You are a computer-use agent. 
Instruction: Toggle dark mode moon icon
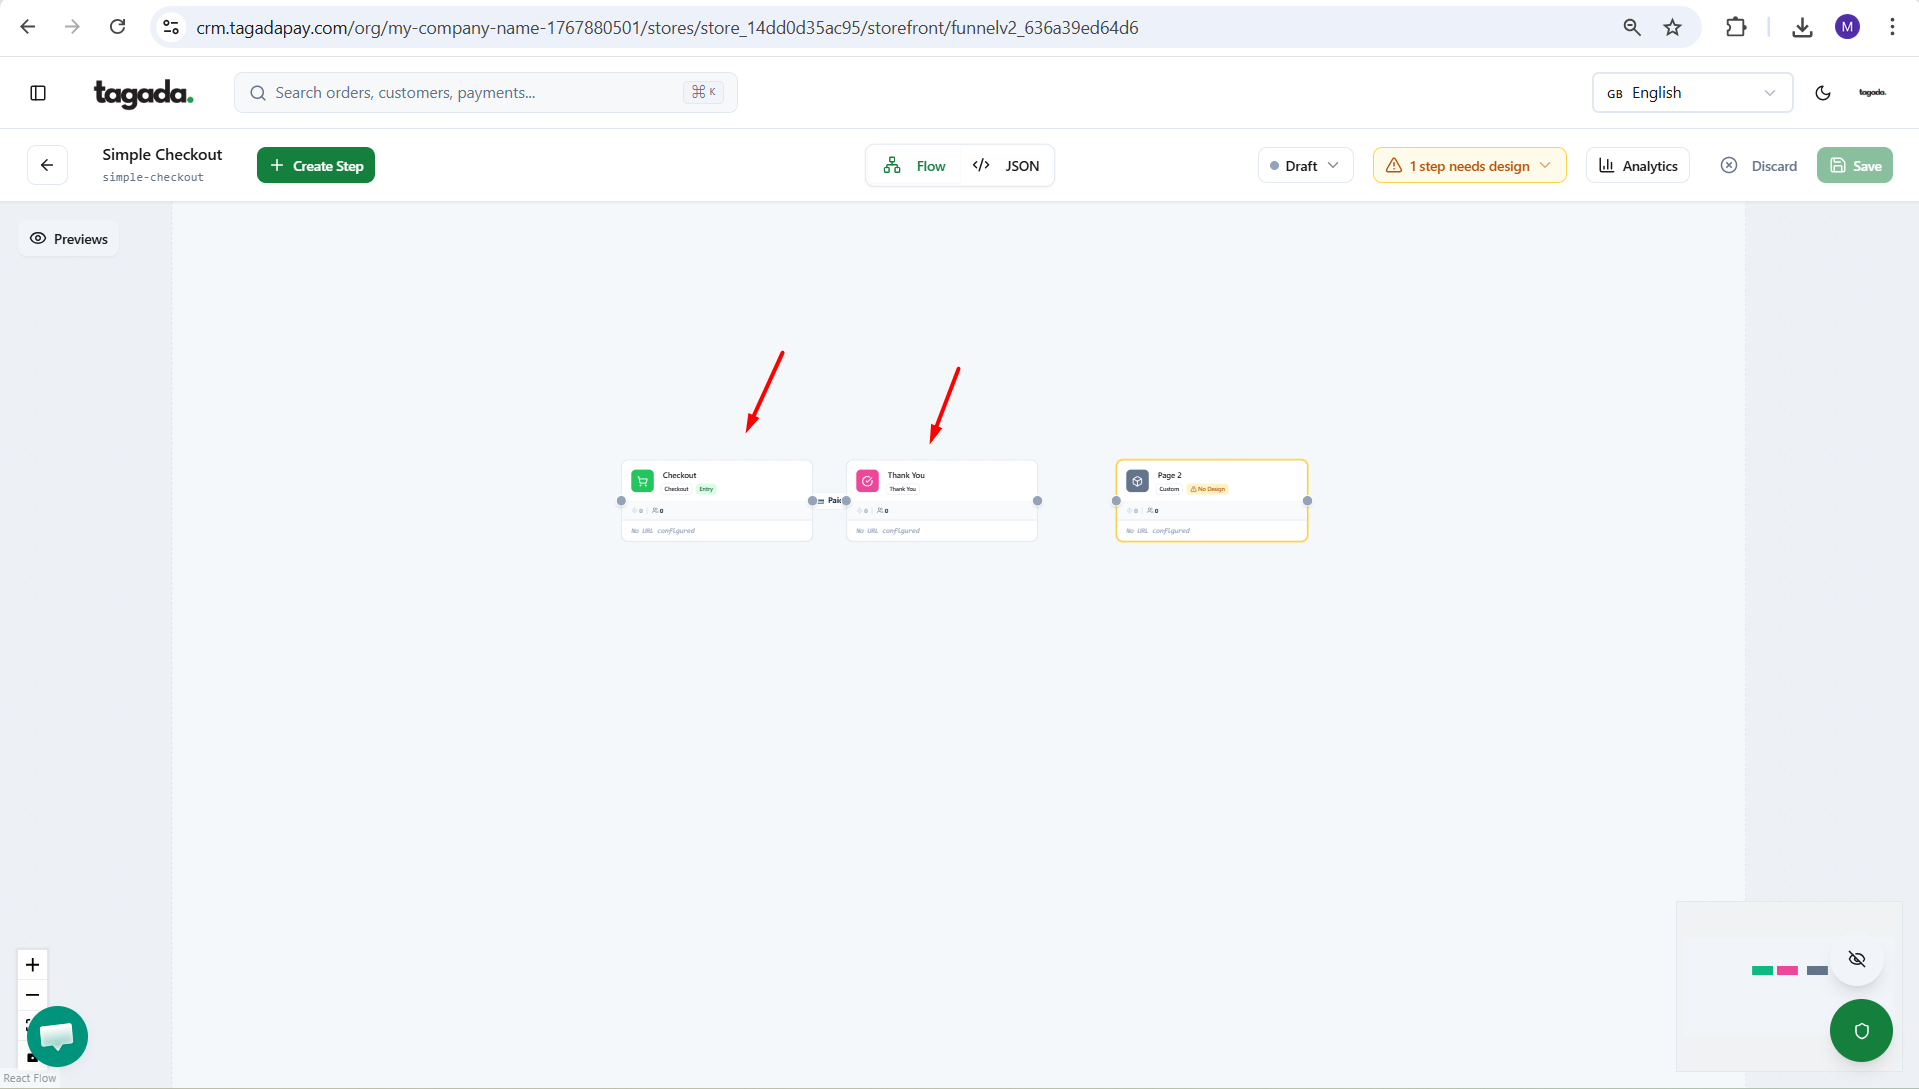(1823, 93)
